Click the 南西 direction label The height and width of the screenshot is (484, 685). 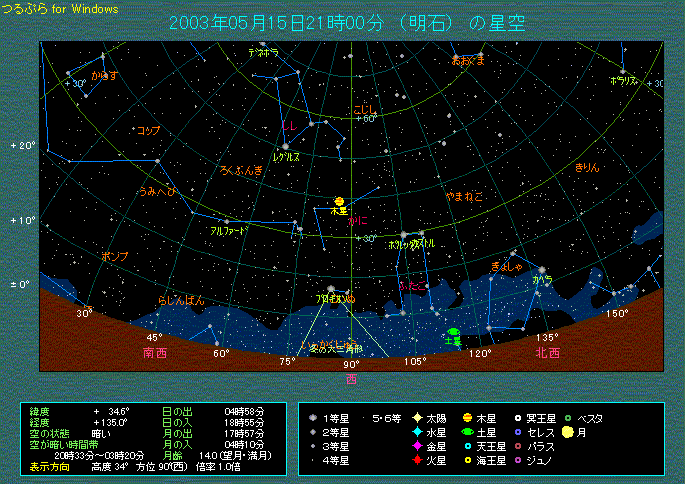click(155, 353)
